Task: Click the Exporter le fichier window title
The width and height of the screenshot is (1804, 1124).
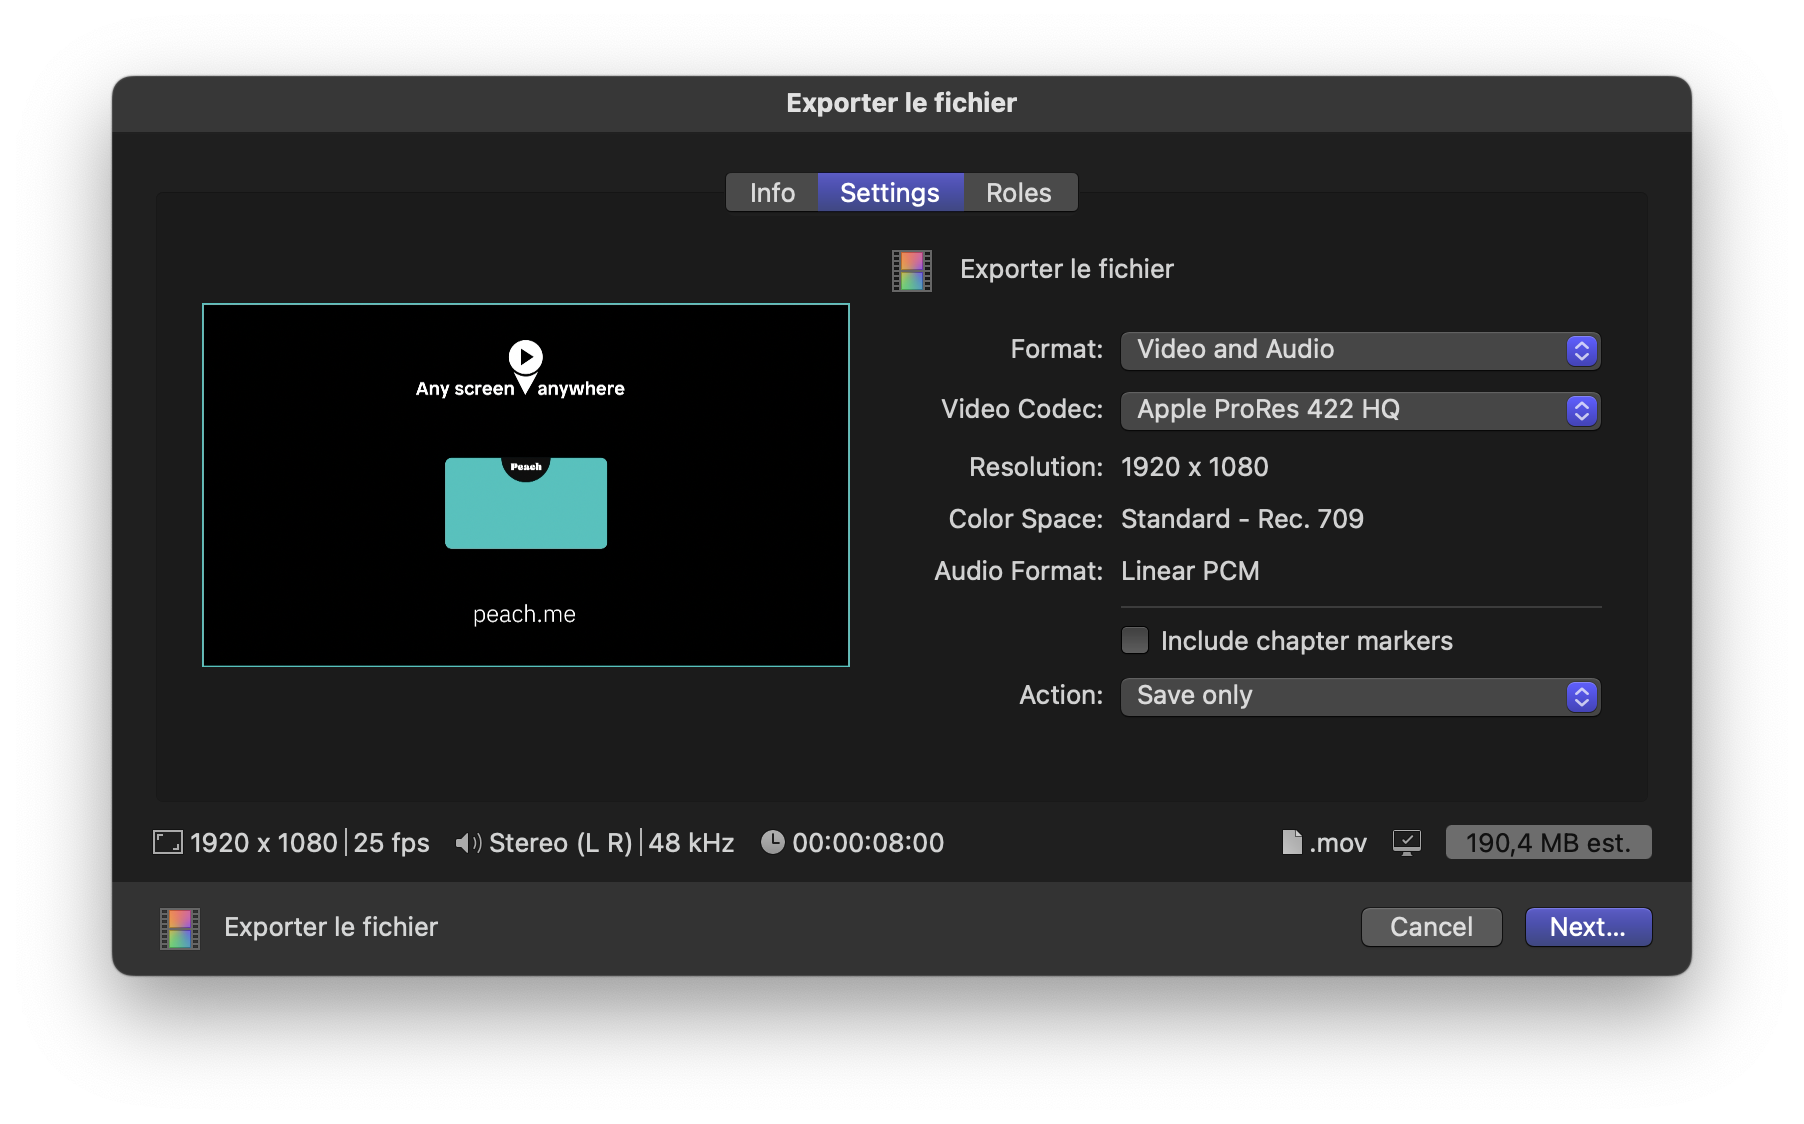Action: point(902,103)
